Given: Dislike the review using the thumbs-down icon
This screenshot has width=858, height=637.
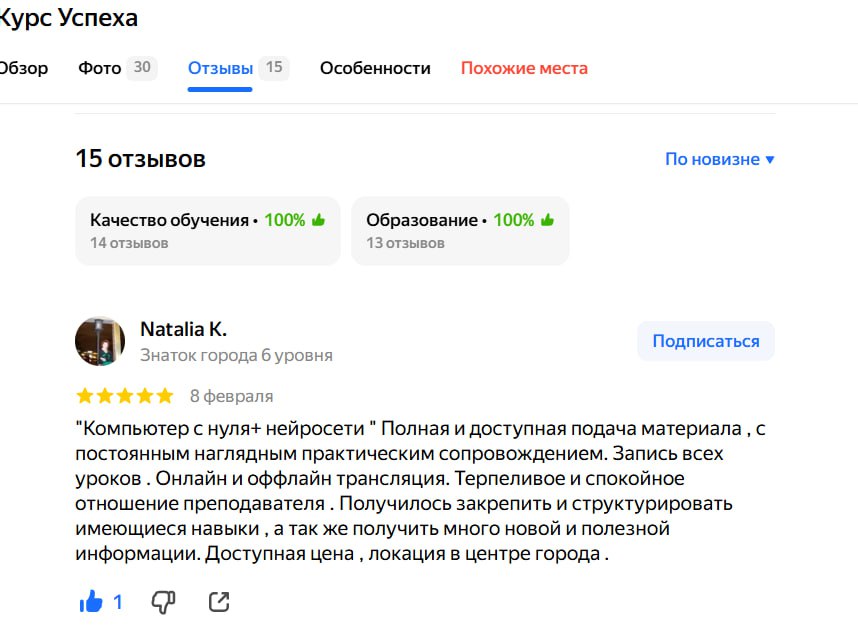Looking at the screenshot, I should [x=161, y=601].
